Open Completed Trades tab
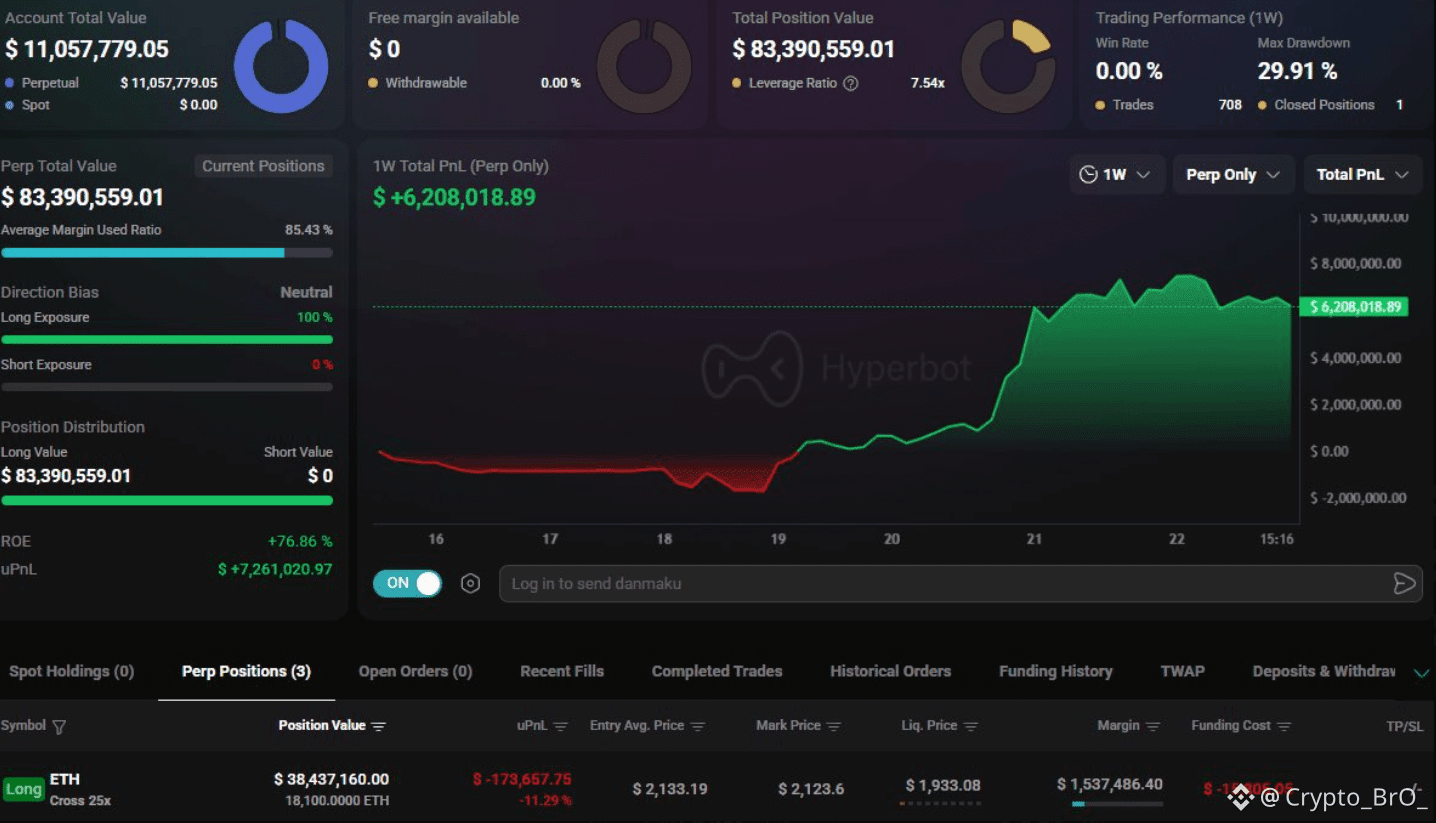Image resolution: width=1436 pixels, height=823 pixels. [717, 671]
